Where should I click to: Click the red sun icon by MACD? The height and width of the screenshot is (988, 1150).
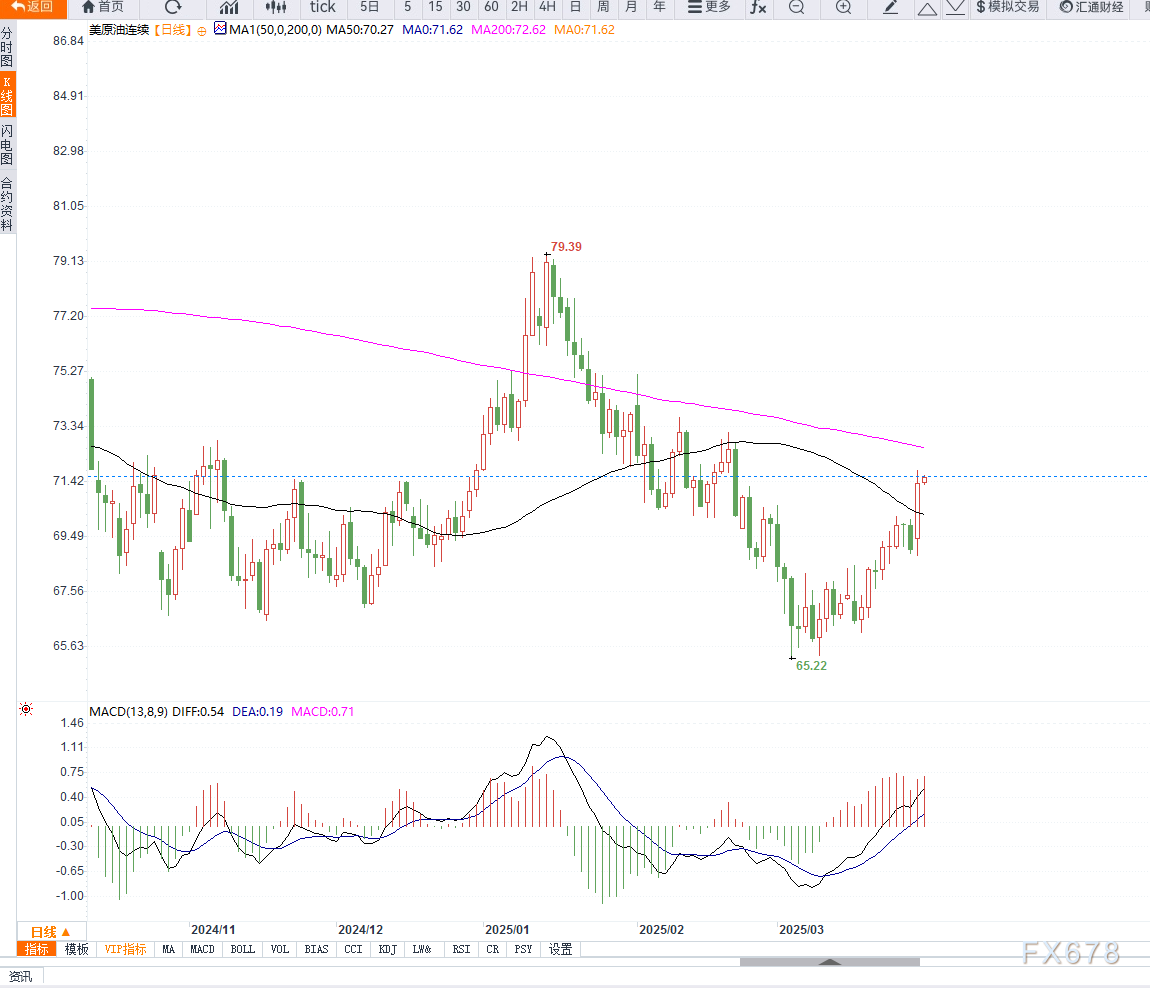pos(26,709)
